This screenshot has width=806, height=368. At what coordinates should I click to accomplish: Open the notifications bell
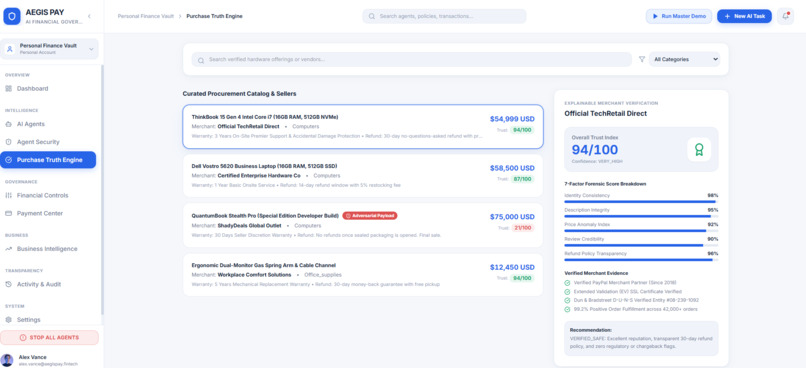click(785, 16)
